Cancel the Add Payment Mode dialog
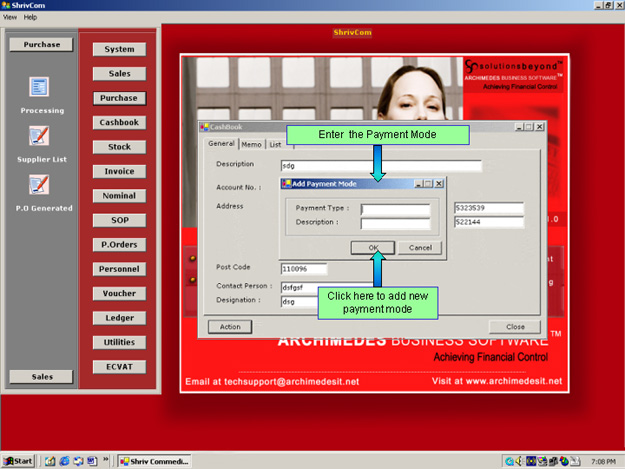 coord(419,247)
